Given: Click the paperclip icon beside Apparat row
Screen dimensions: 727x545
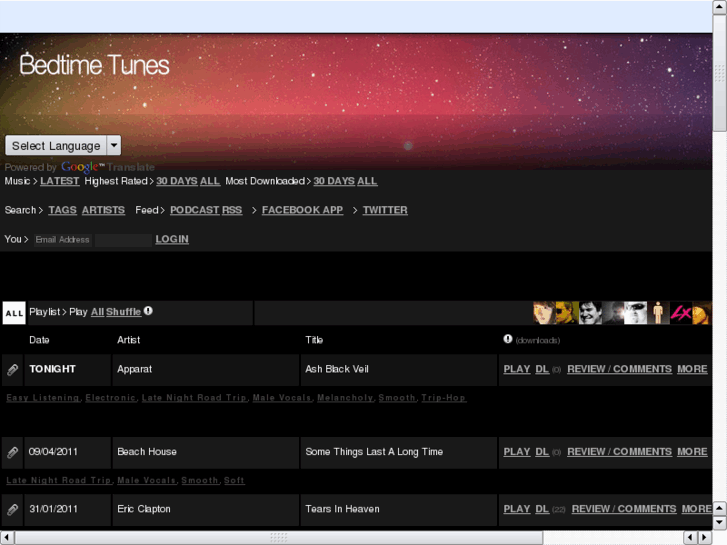Looking at the screenshot, I should pos(13,370).
